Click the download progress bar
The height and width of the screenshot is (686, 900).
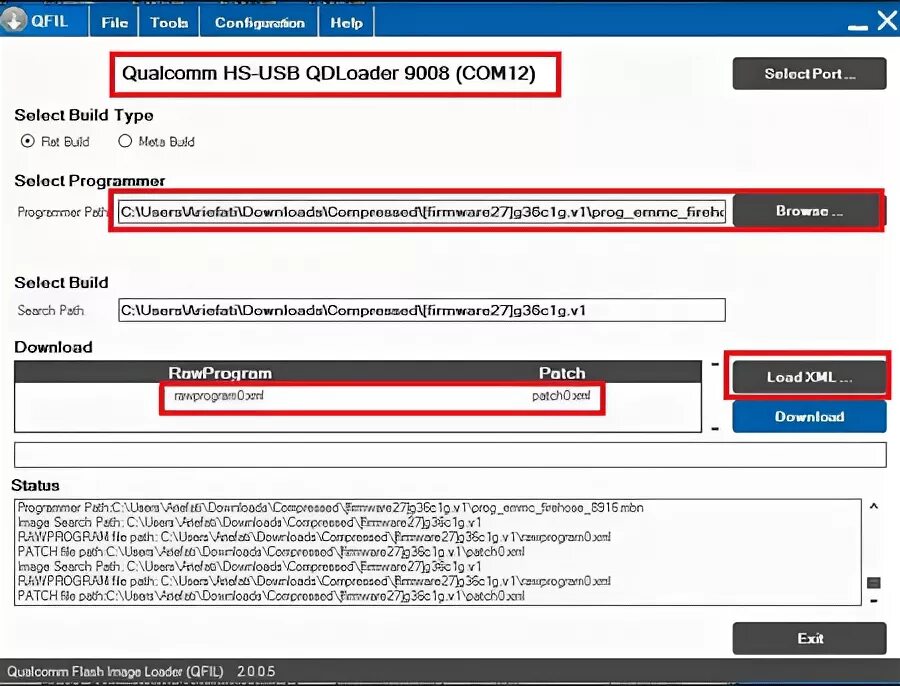(450, 455)
